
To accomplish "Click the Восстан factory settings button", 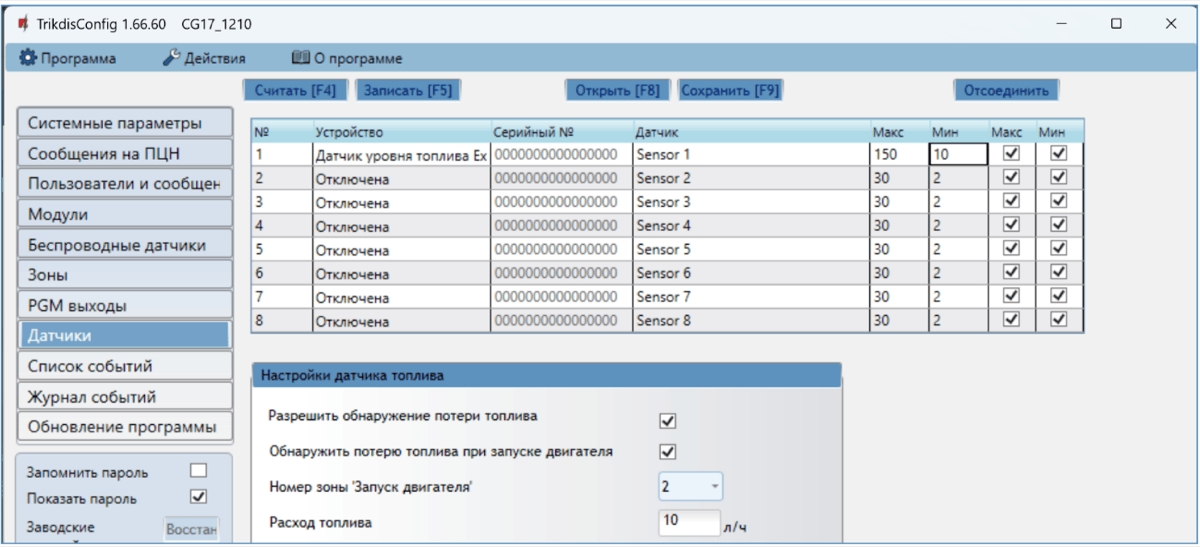I will coord(191,530).
